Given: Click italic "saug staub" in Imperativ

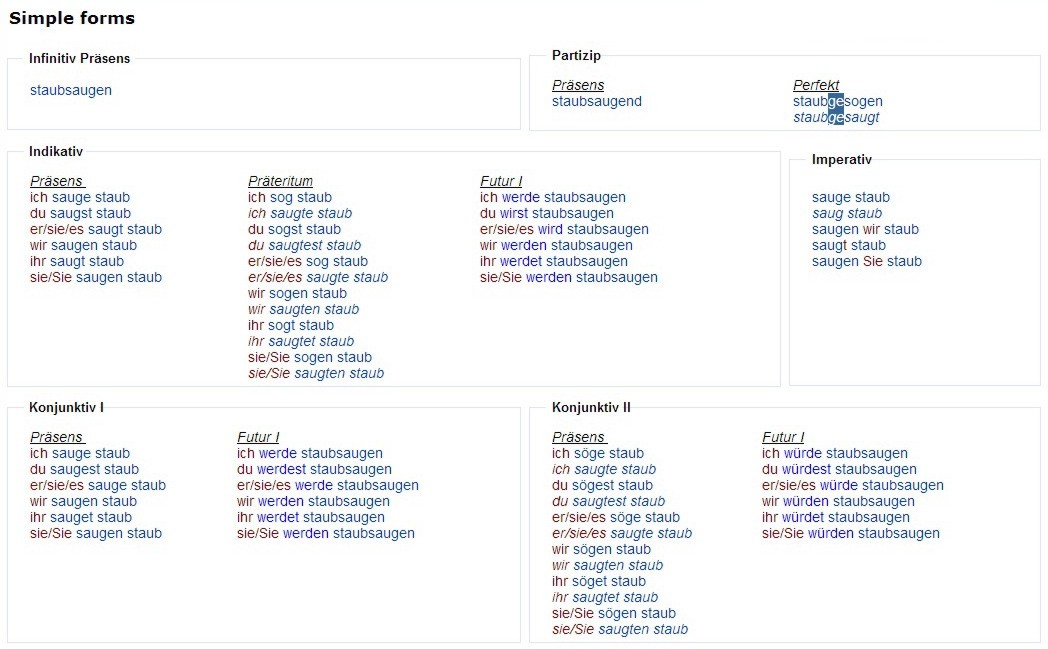Looking at the screenshot, I should tap(847, 213).
